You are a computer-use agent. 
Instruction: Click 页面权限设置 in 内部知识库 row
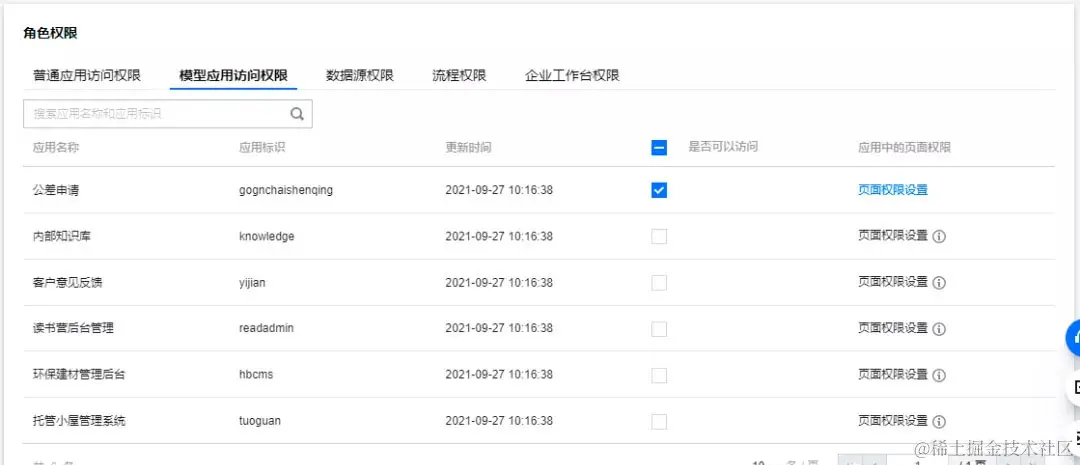[893, 236]
